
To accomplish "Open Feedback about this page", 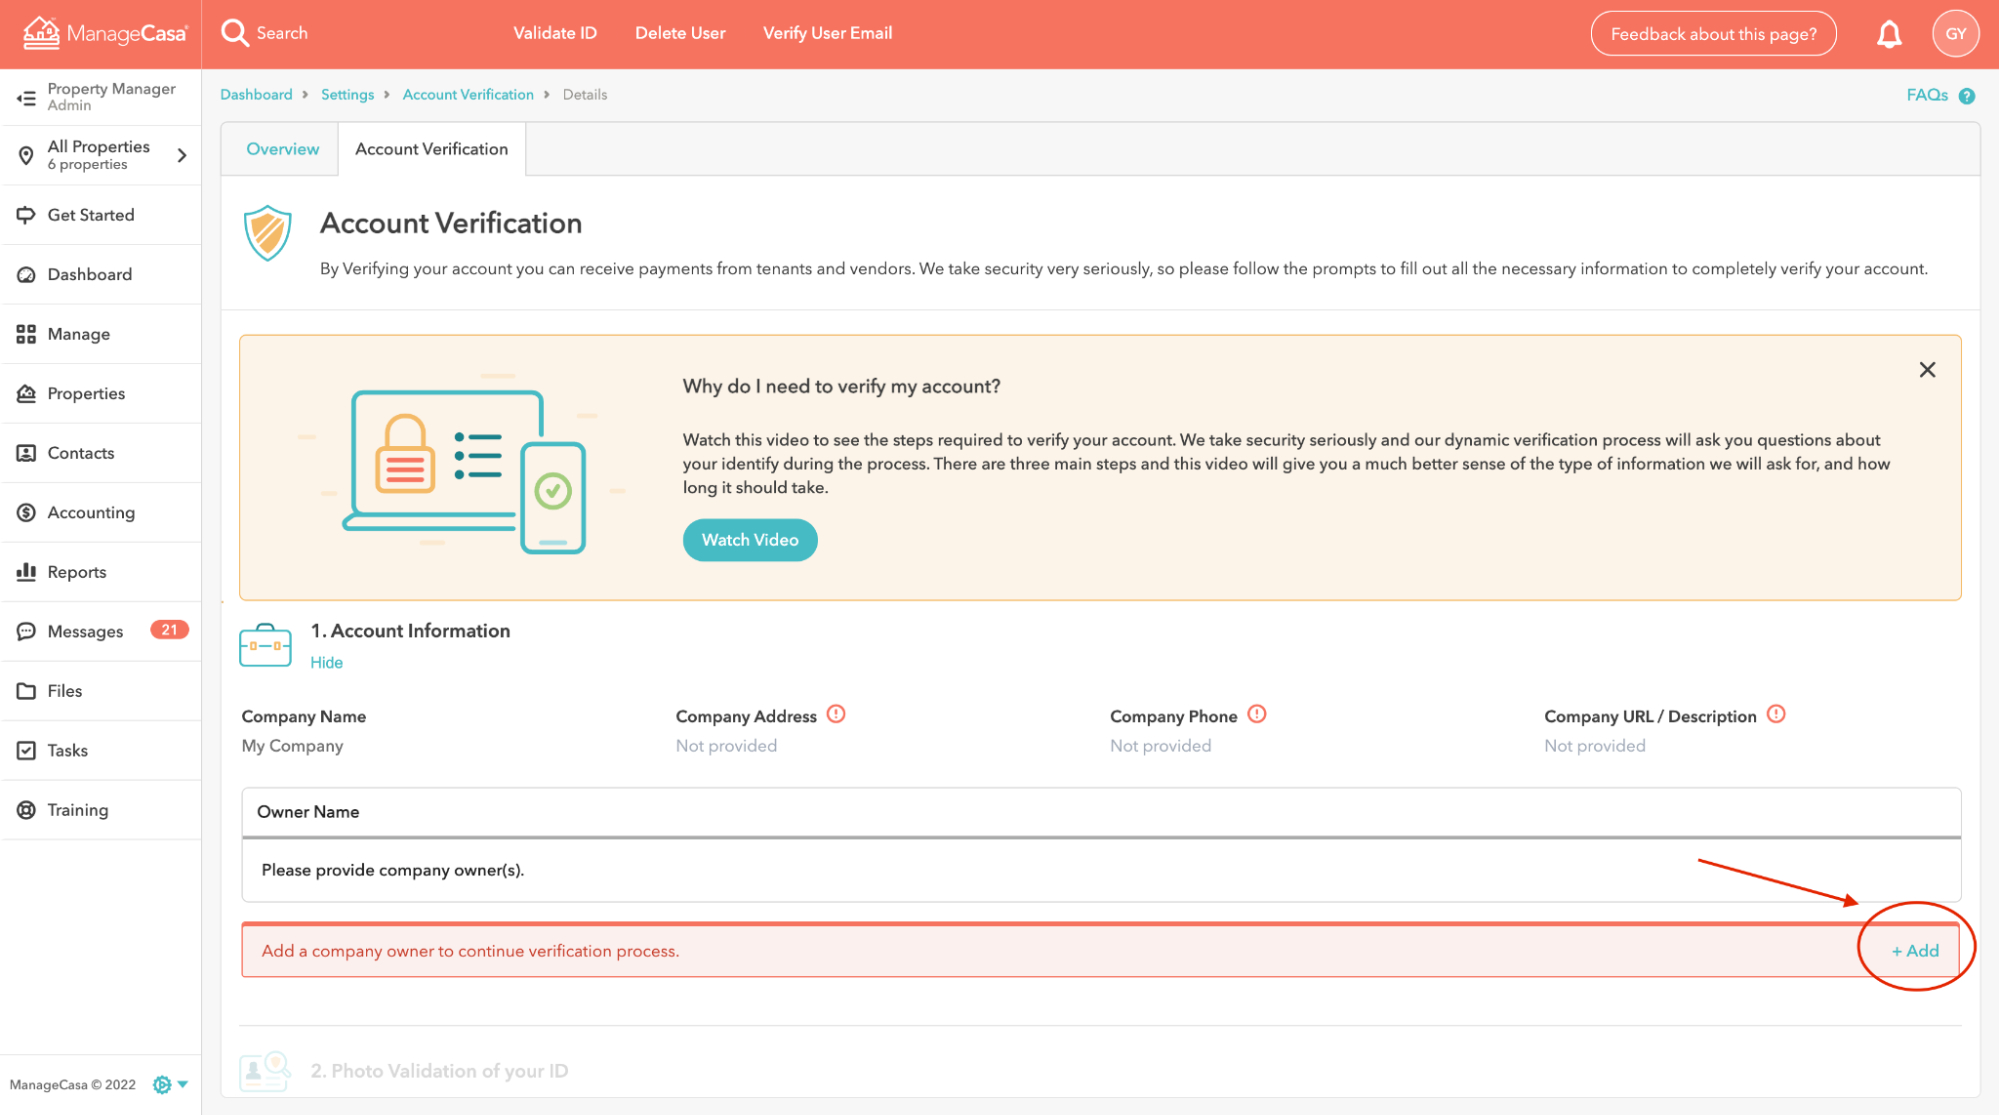I will coord(1712,34).
